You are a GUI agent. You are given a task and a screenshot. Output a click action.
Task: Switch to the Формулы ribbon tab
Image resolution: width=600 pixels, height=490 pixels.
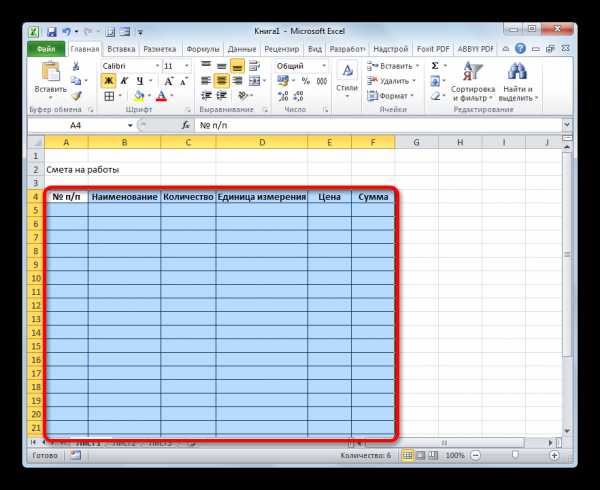tap(203, 49)
